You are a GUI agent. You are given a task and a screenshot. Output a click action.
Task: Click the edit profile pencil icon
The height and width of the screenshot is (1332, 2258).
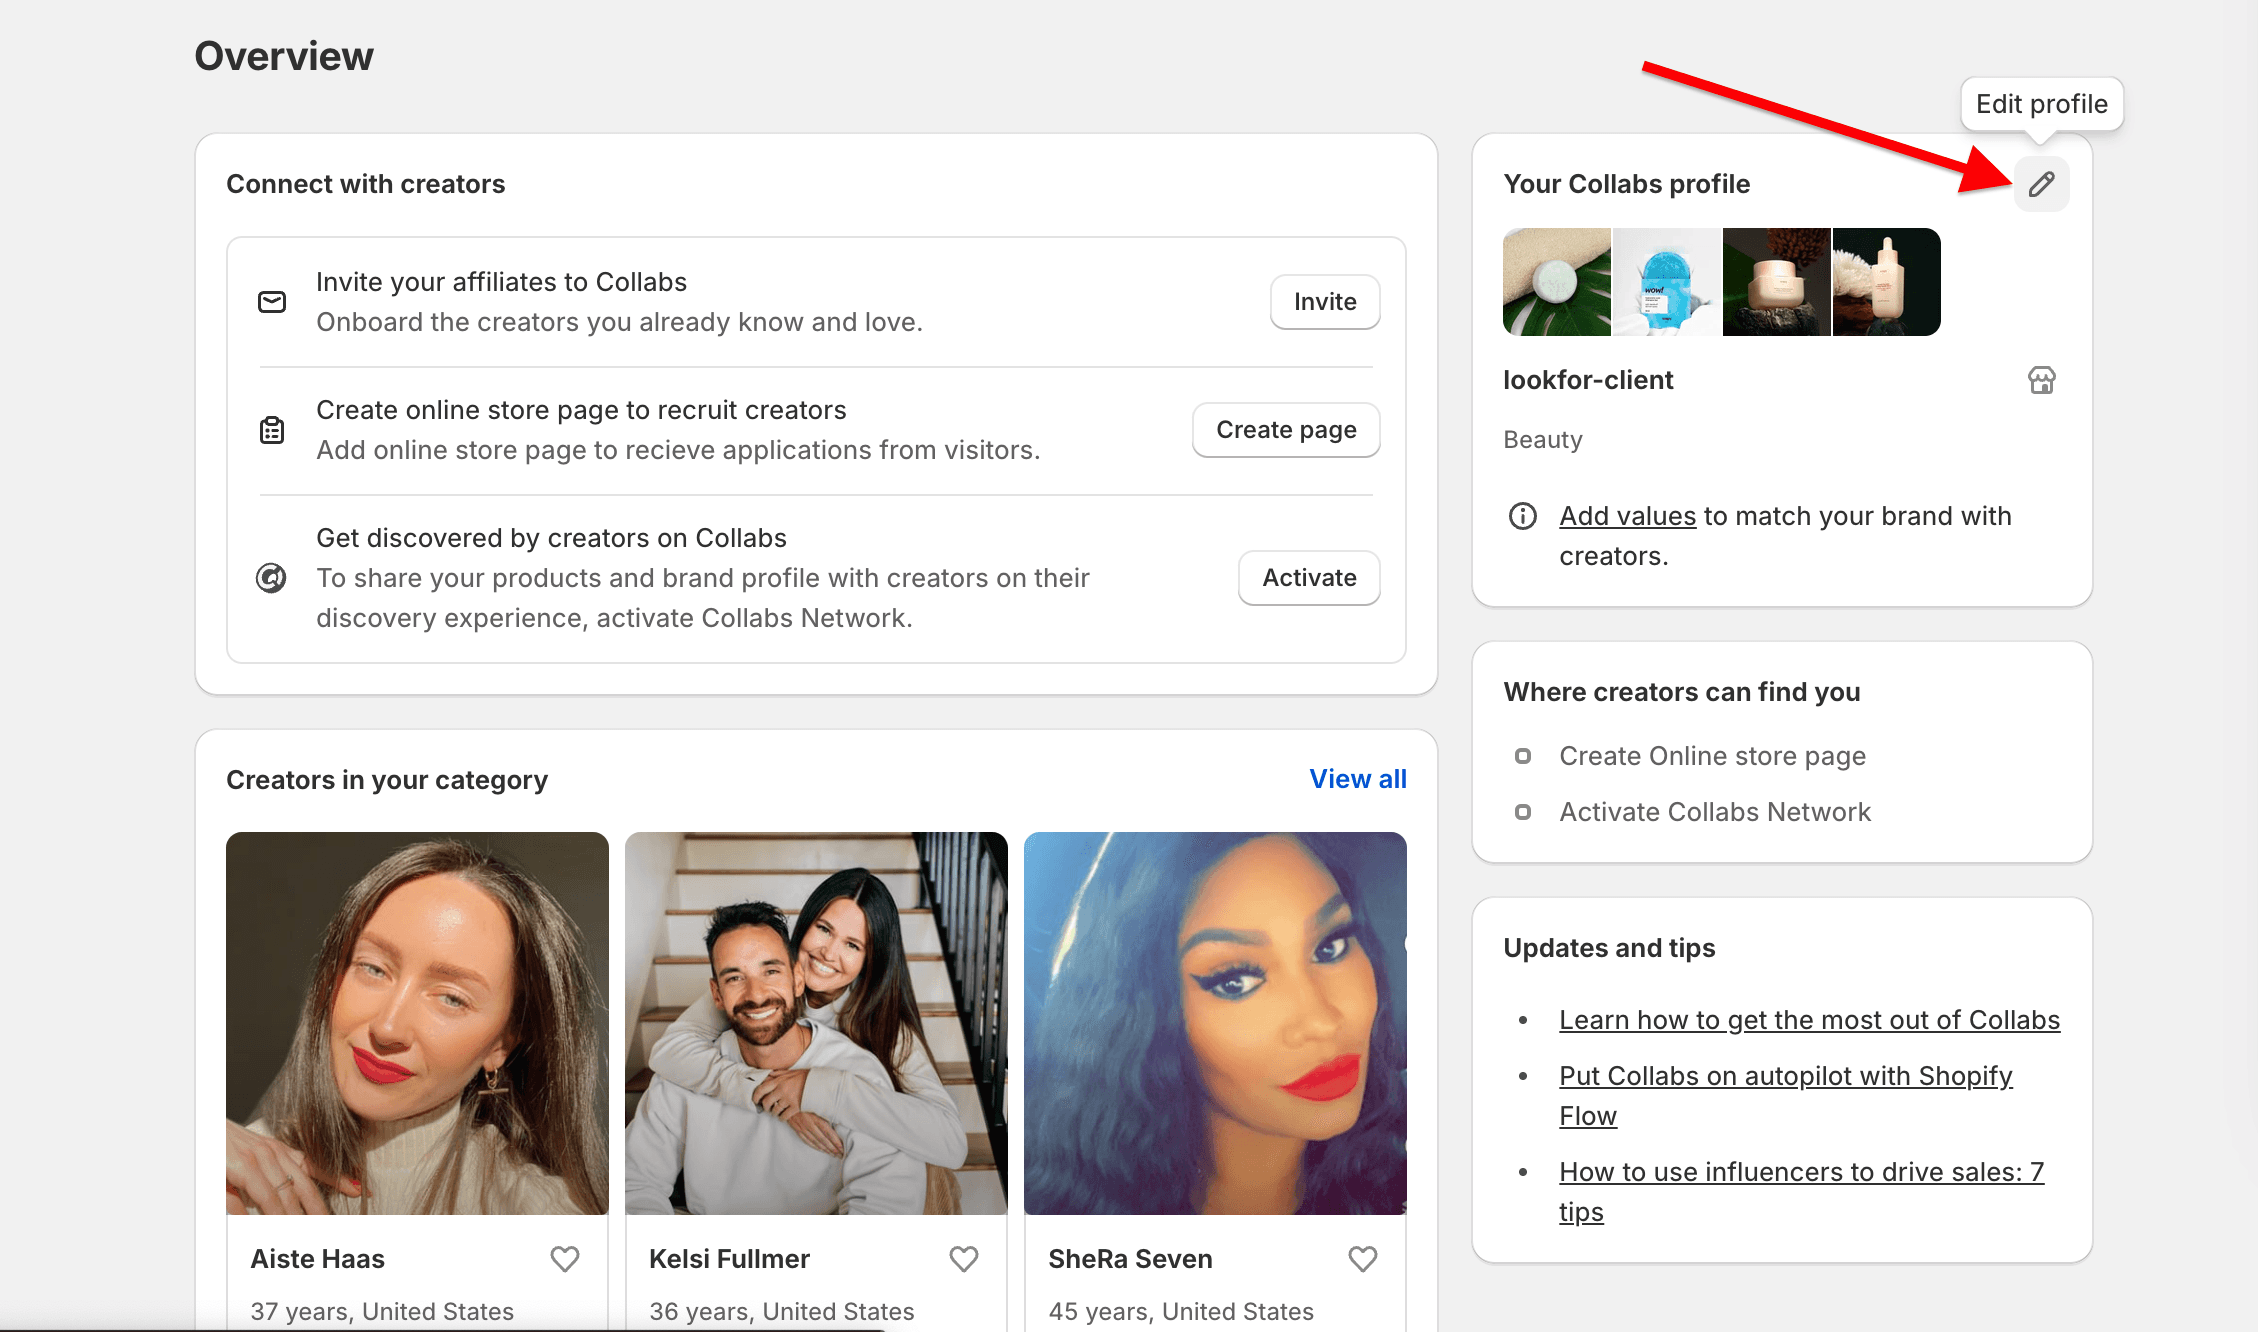point(2042,184)
